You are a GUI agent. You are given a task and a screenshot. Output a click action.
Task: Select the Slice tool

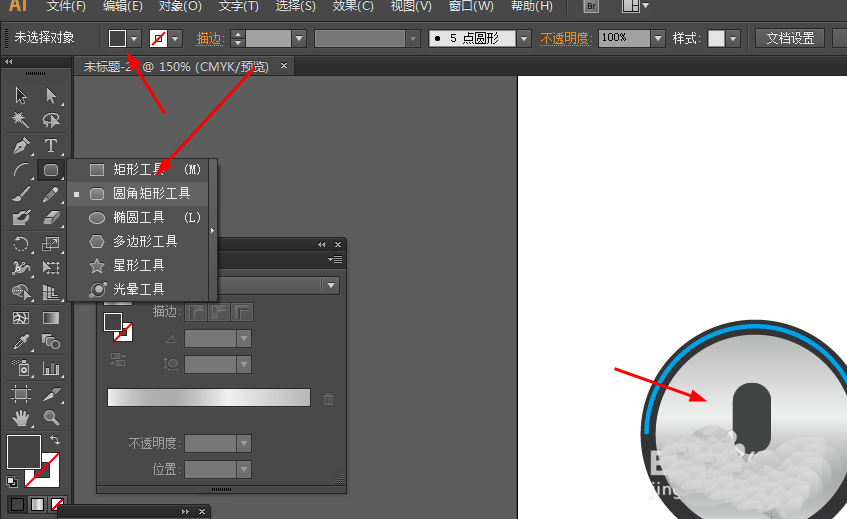pos(51,394)
